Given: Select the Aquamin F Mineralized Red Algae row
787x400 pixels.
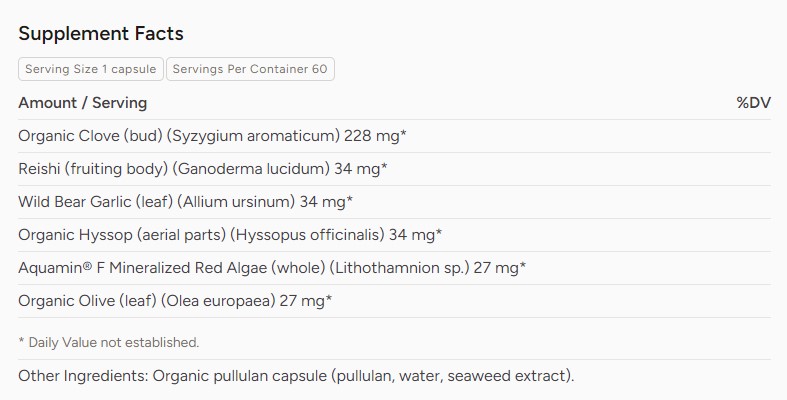Looking at the screenshot, I should [395, 268].
